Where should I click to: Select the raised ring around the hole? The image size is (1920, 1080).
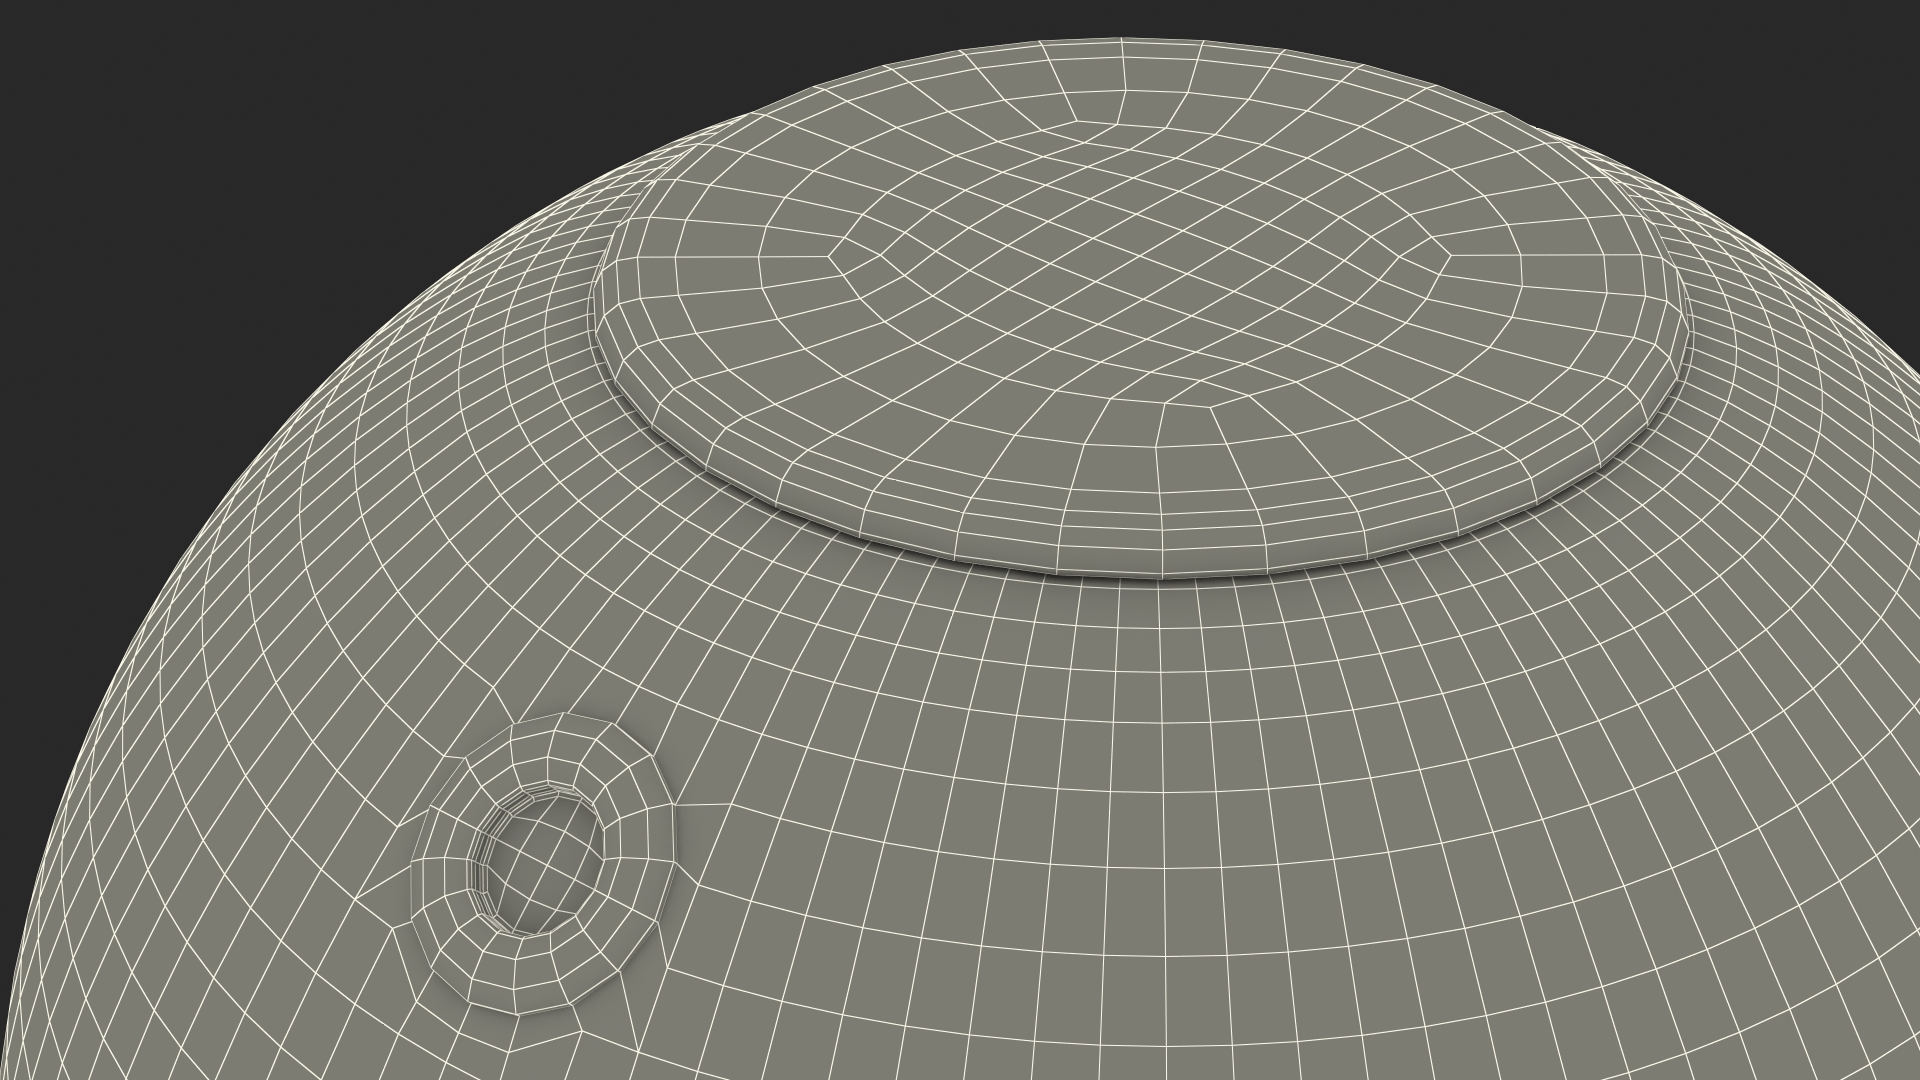point(636,850)
